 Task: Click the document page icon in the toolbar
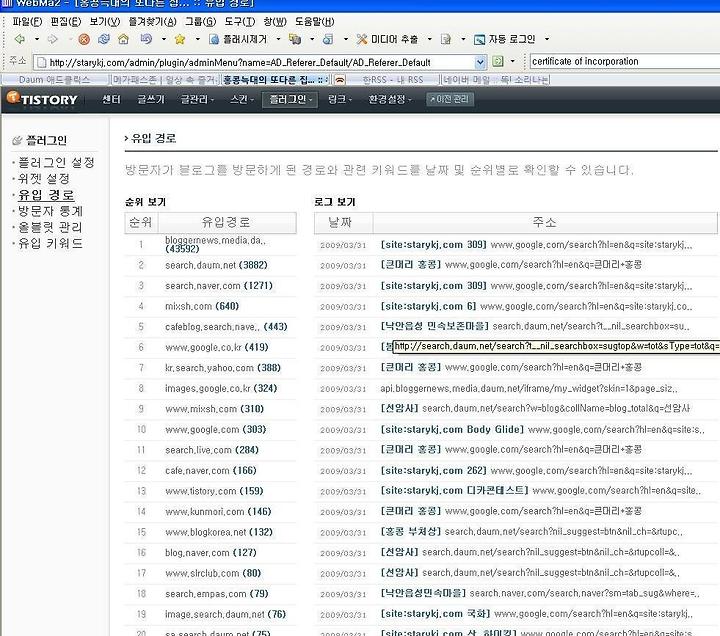[x=446, y=39]
